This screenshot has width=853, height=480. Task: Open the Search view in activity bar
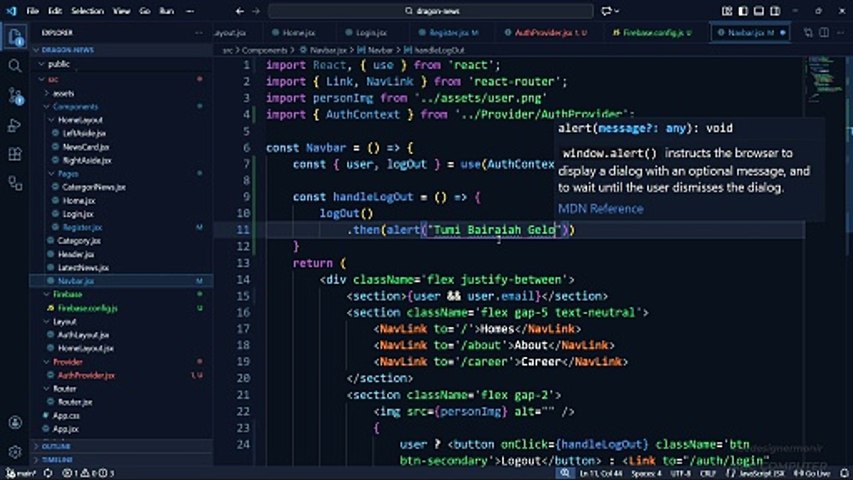15,66
